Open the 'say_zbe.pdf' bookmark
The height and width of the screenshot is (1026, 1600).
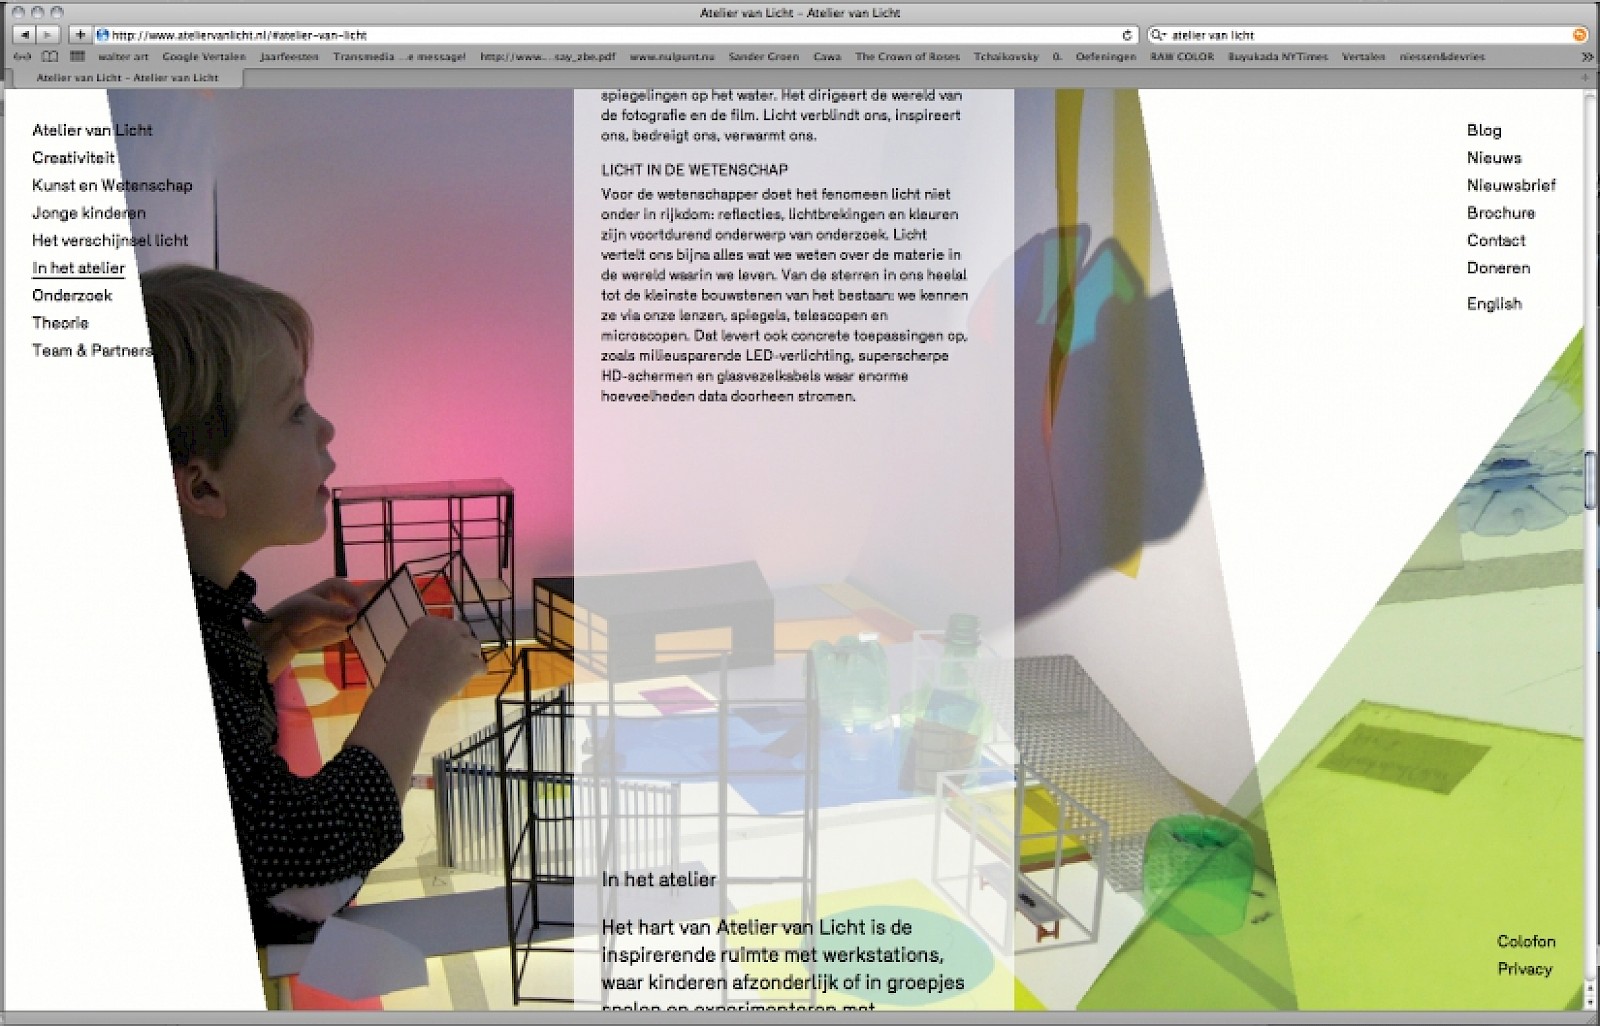tap(547, 57)
